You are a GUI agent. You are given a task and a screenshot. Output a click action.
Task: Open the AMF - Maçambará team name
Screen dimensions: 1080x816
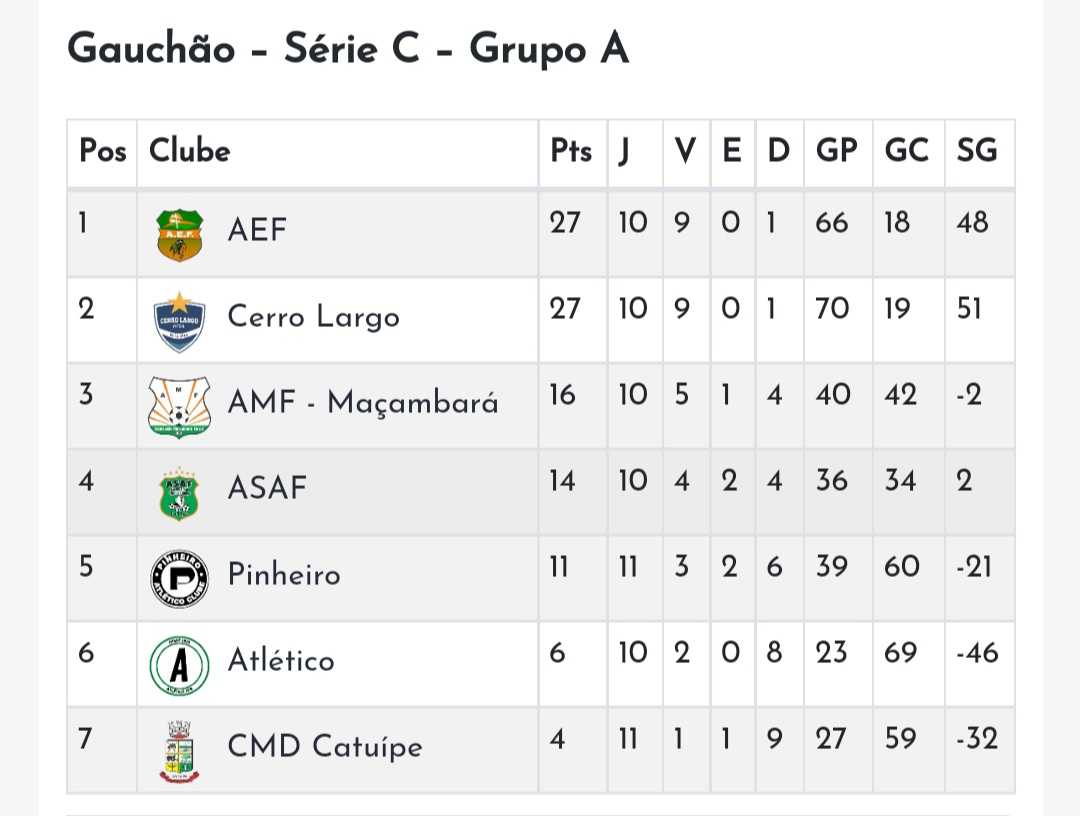[x=363, y=403]
